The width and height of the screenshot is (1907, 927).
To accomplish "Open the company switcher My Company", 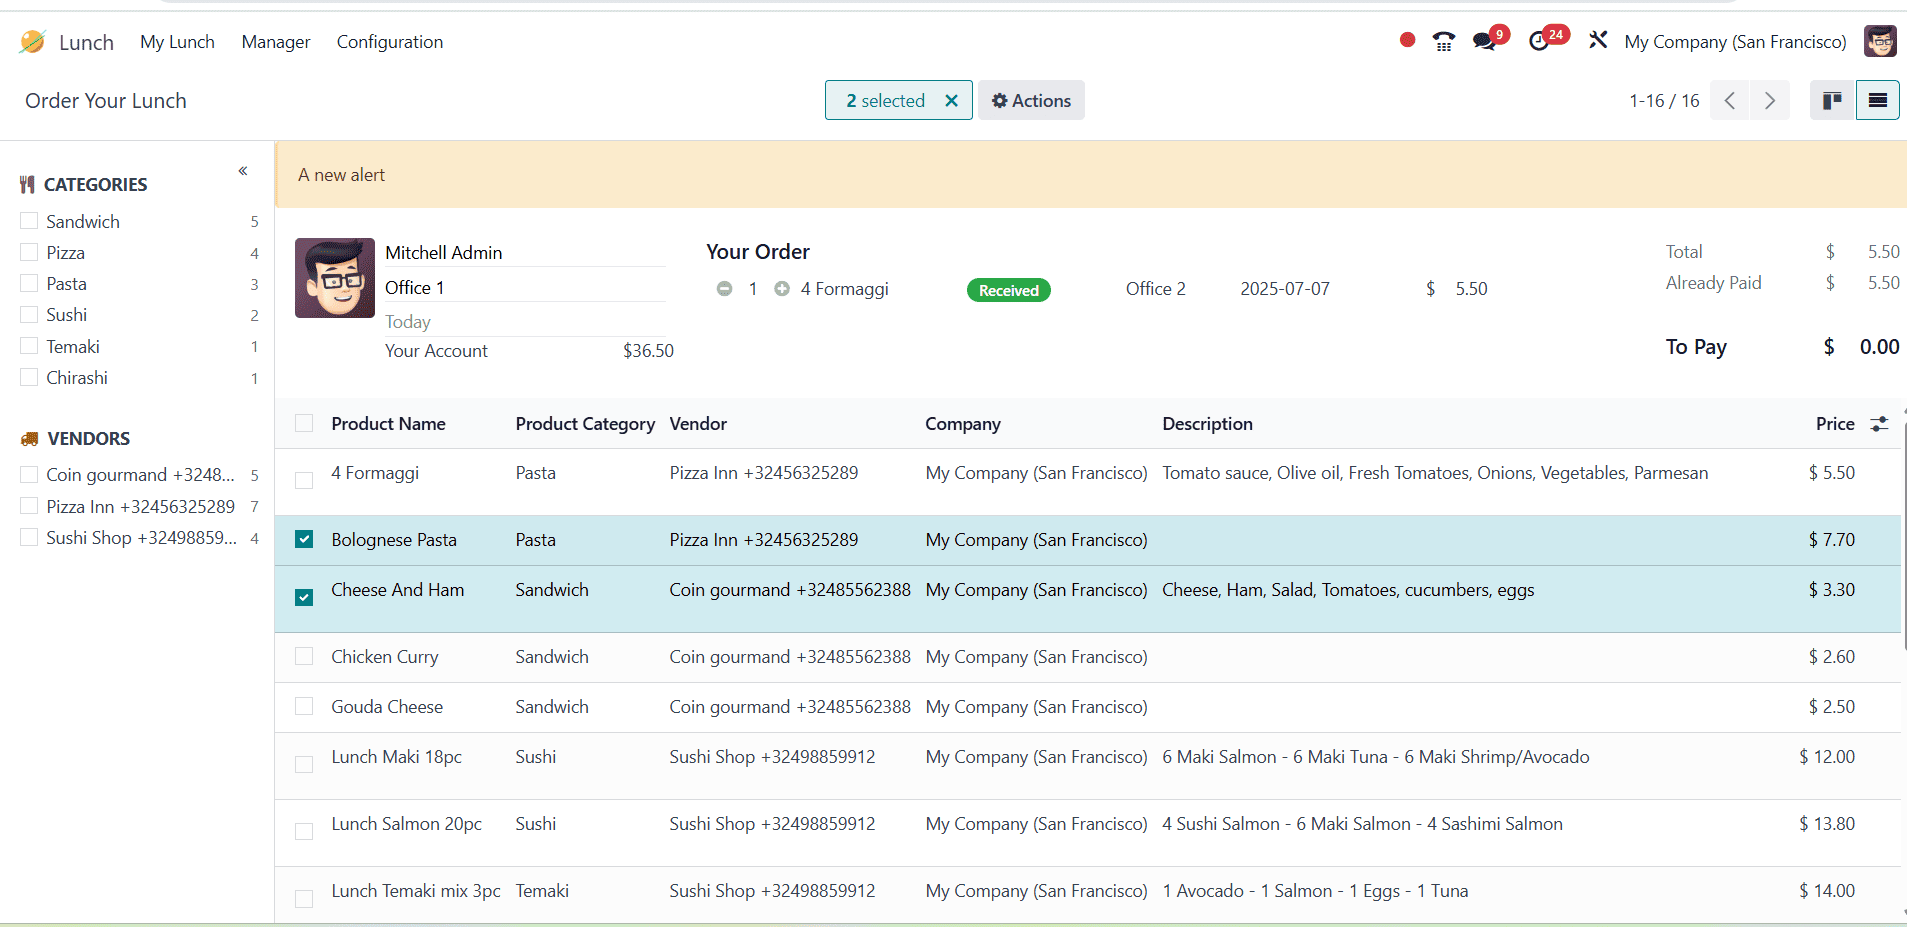I will (1735, 42).
